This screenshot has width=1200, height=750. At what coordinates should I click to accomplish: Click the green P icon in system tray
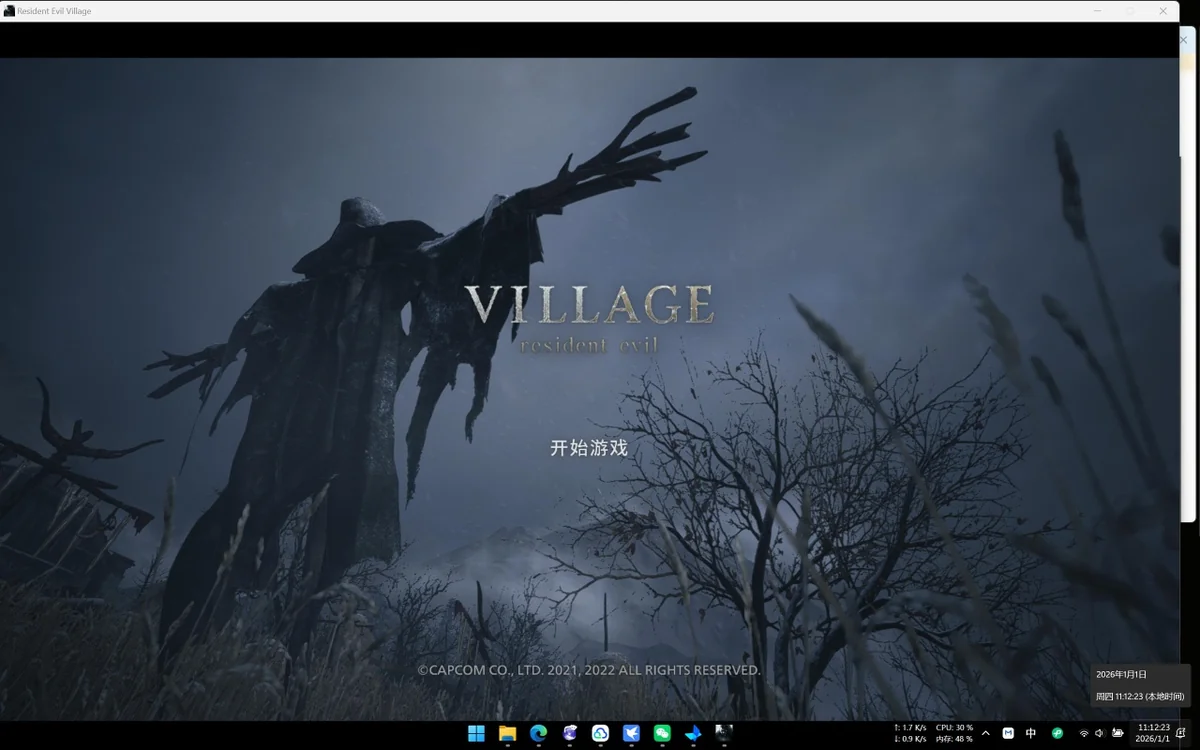1056,735
